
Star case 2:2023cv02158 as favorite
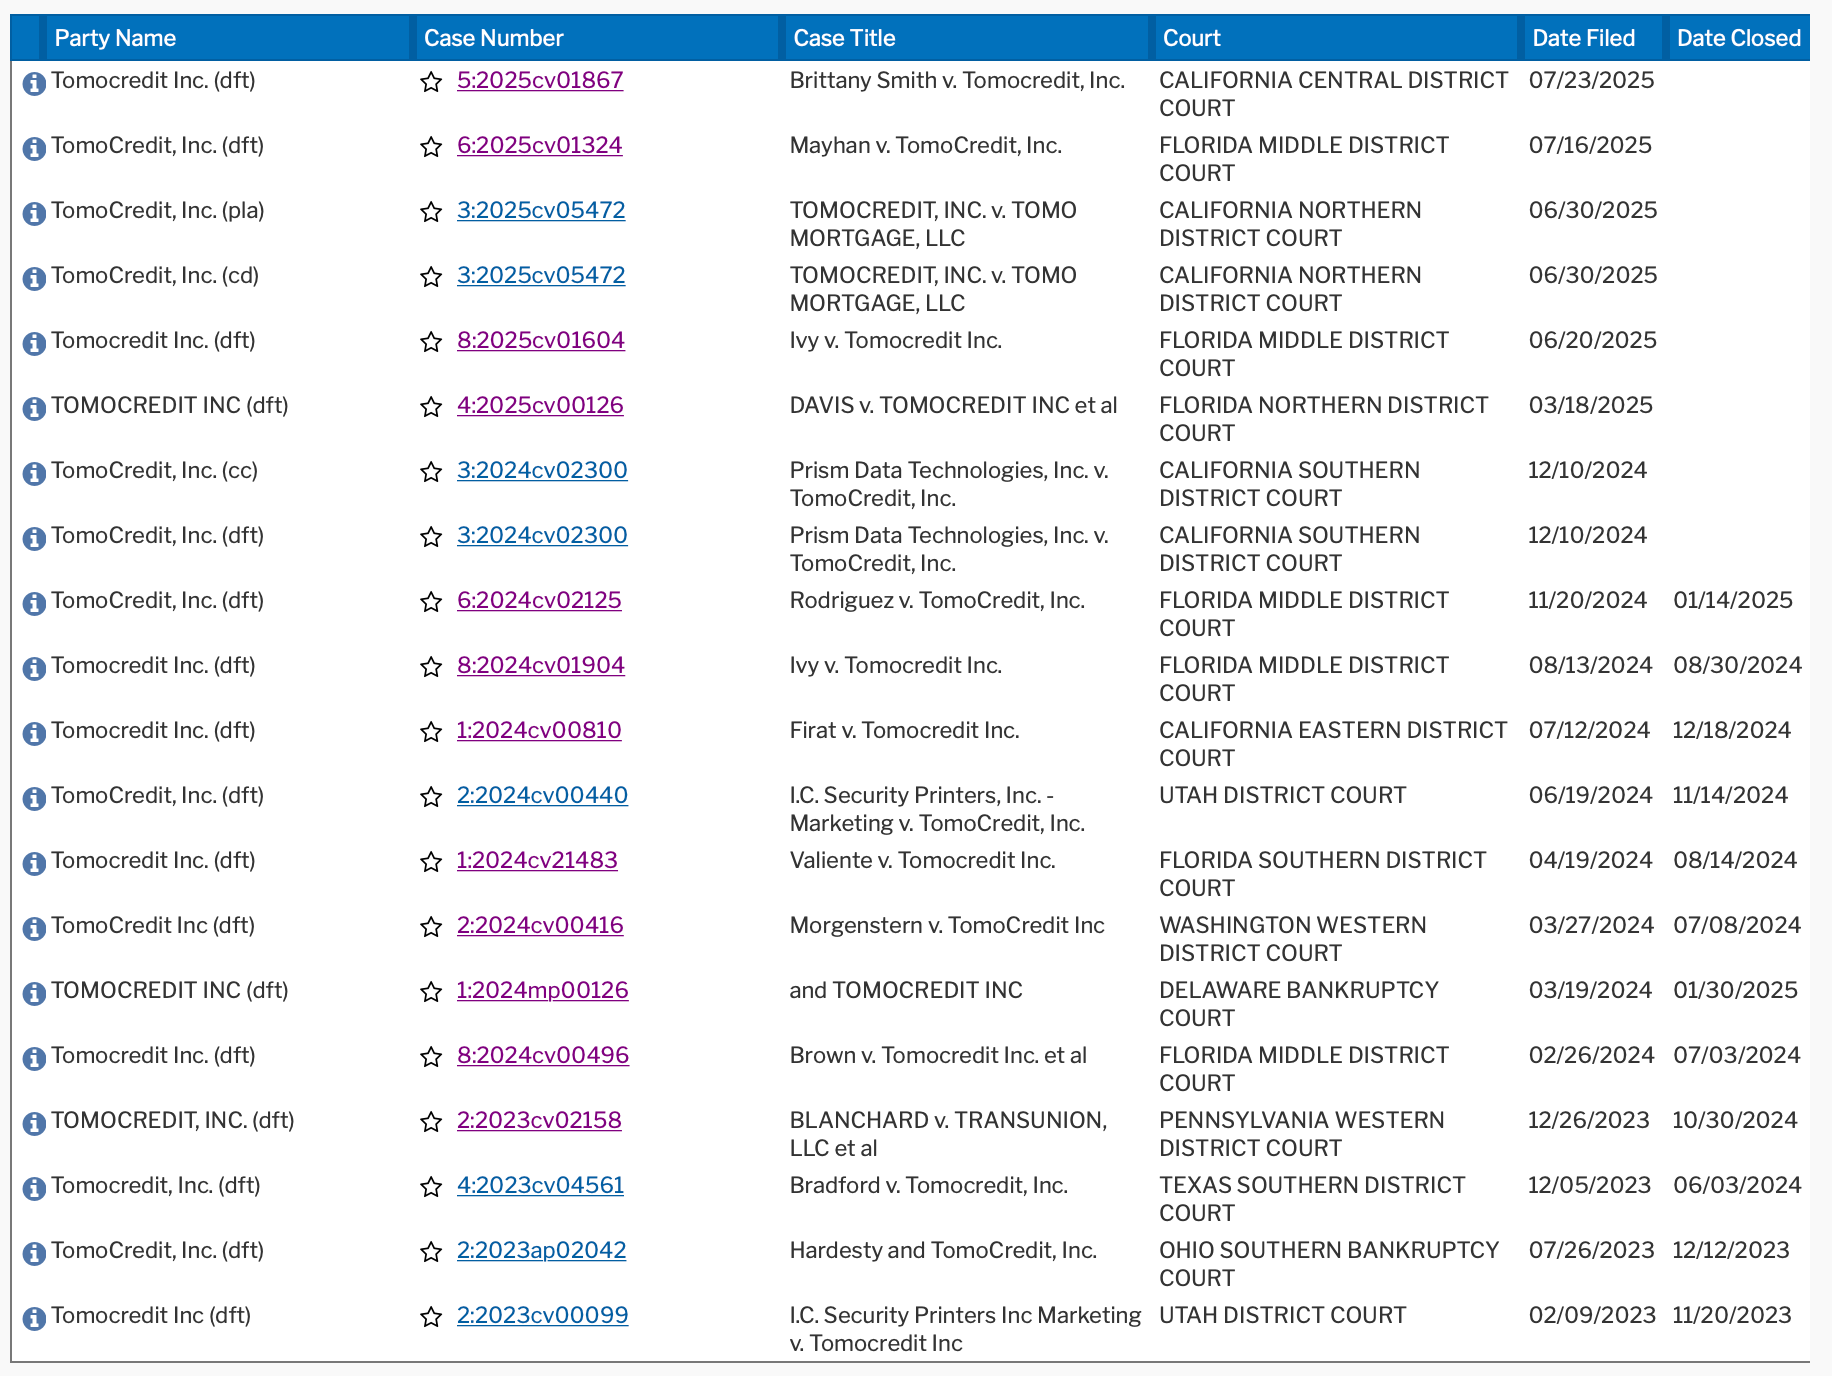coord(431,1122)
